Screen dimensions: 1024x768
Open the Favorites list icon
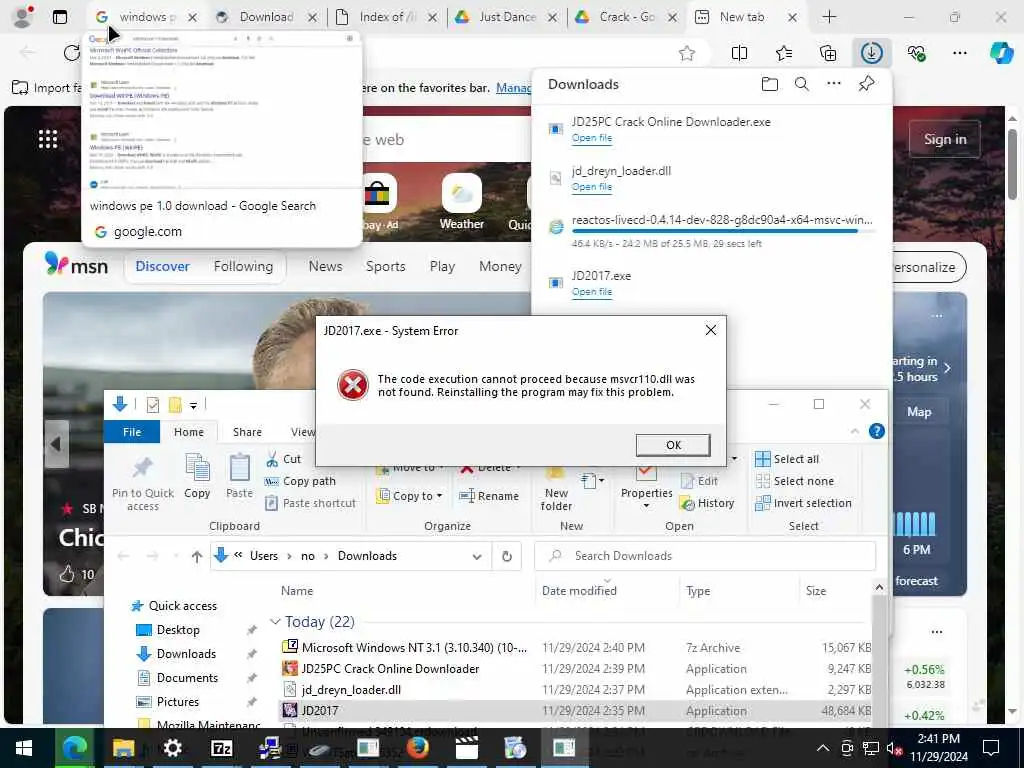point(784,54)
